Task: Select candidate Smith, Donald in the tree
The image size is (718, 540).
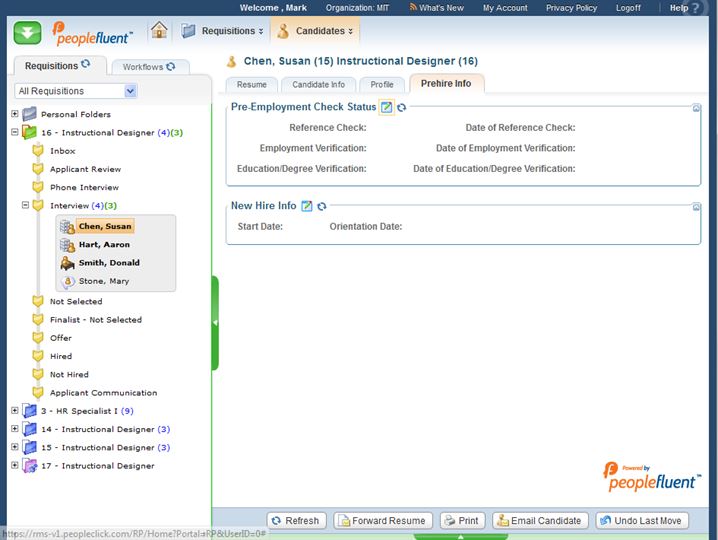Action: pos(109,263)
